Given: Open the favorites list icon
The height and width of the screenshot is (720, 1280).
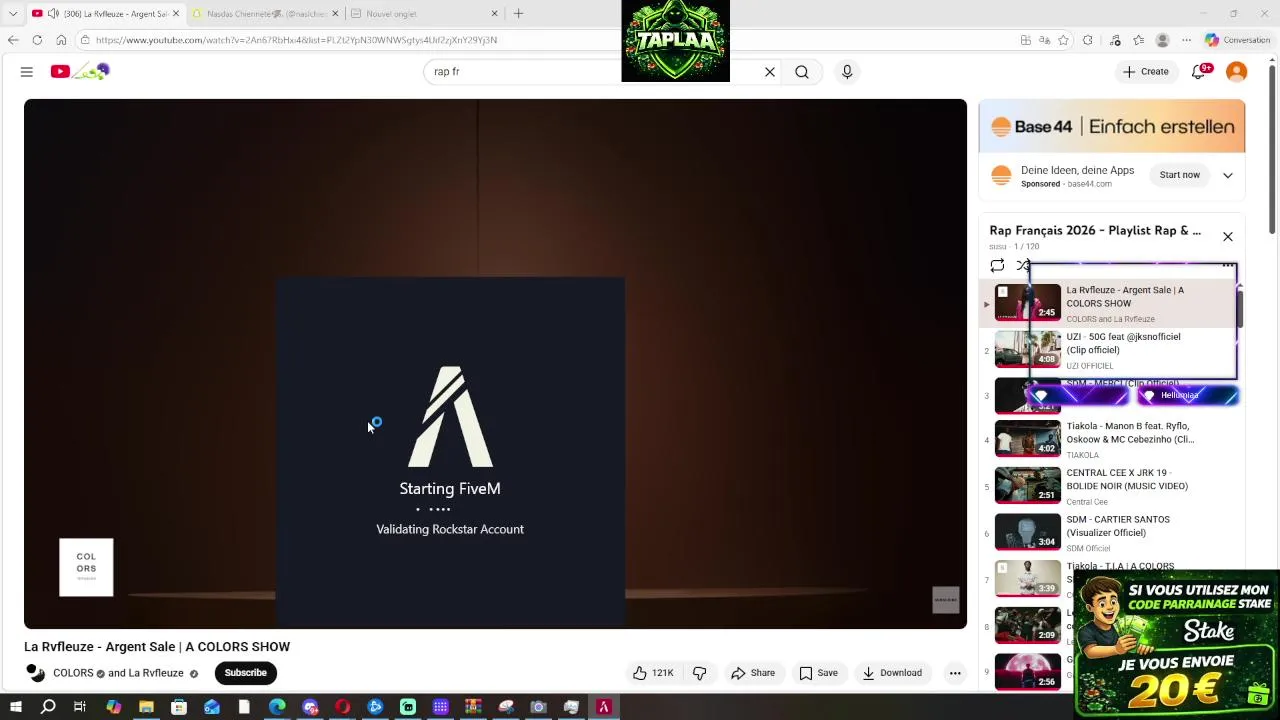Looking at the screenshot, I should 1139,40.
